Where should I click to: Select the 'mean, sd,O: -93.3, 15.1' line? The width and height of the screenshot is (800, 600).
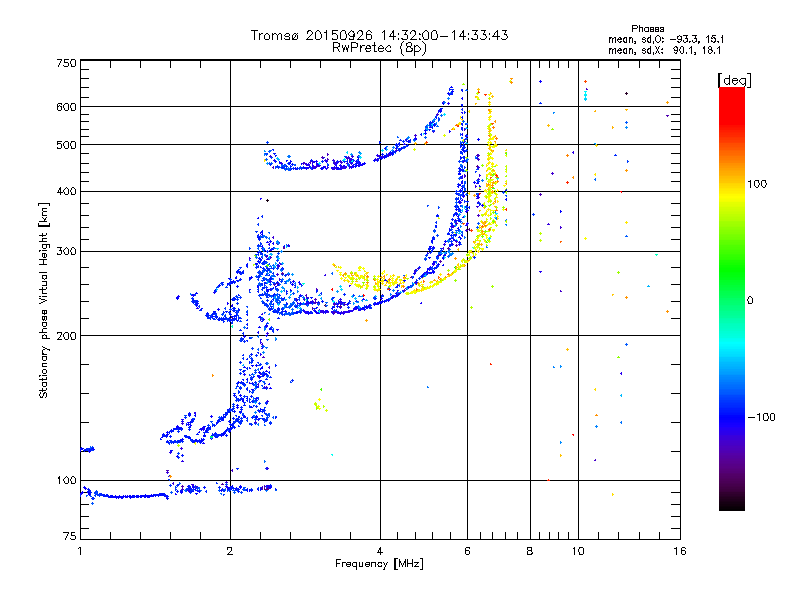666,39
